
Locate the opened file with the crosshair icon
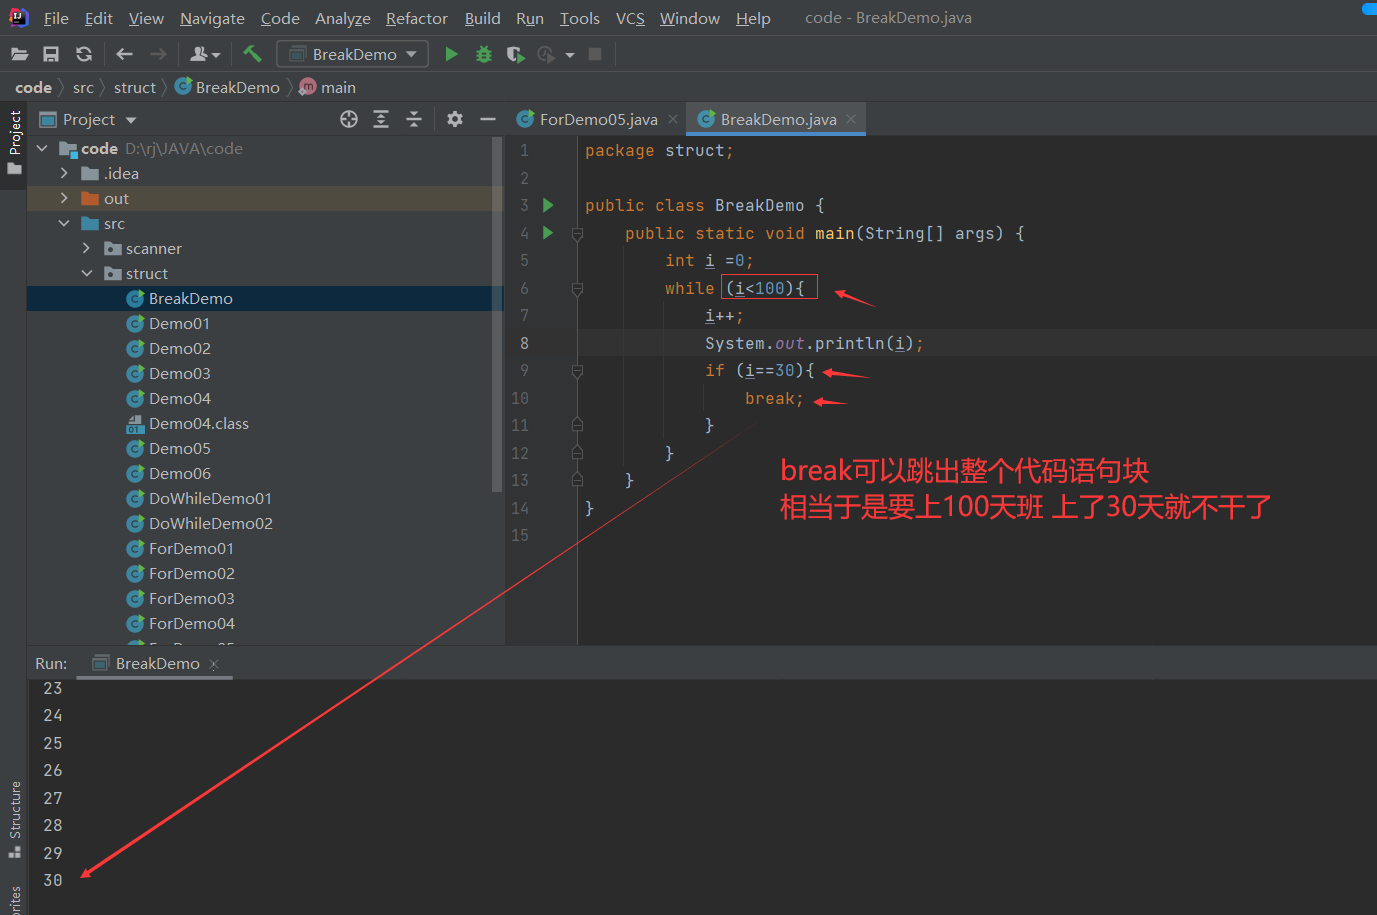(x=349, y=119)
